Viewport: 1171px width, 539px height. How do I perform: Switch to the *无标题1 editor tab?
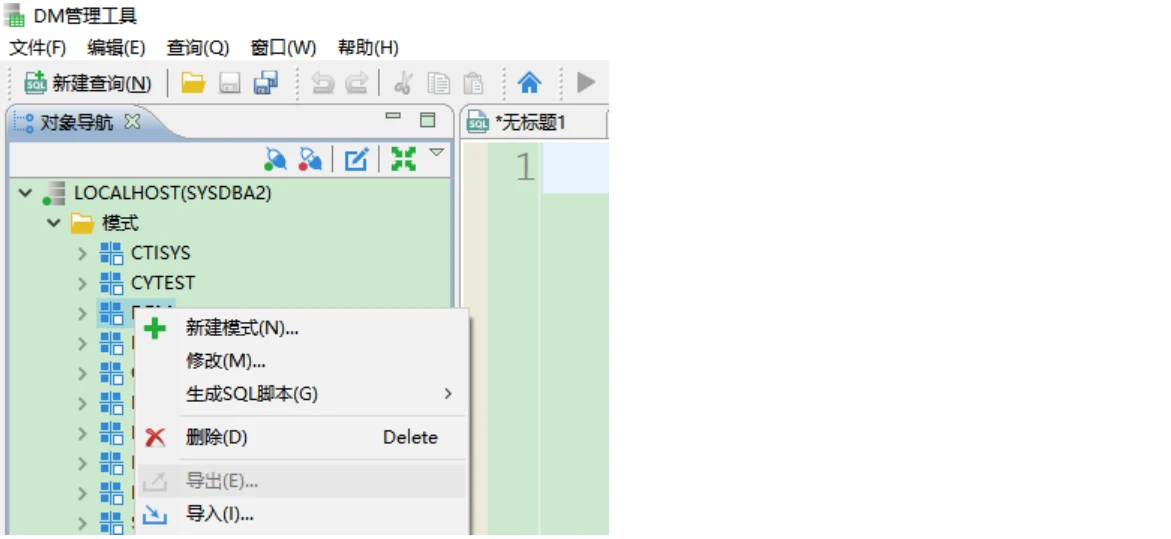(x=529, y=123)
